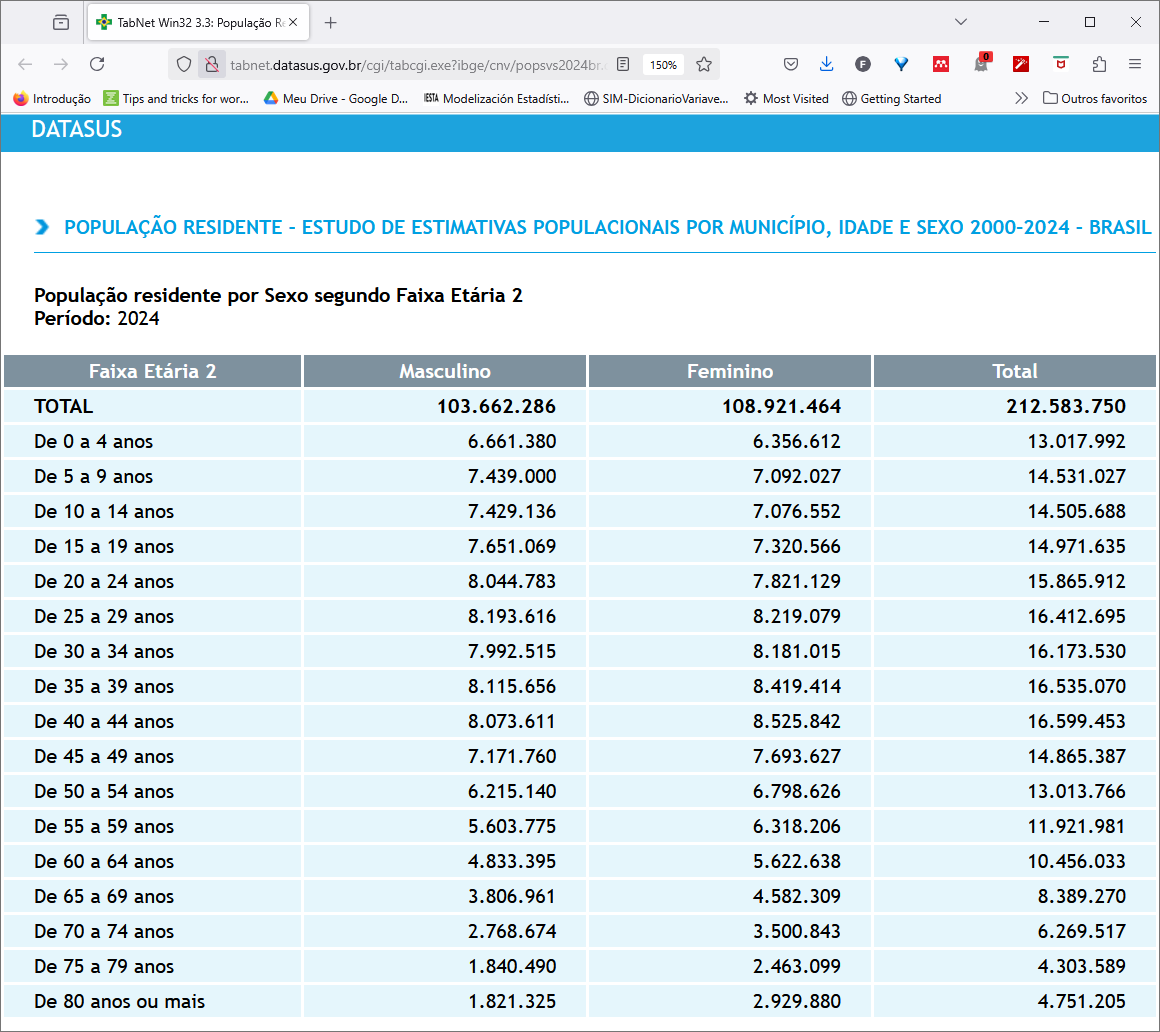Click the Most Visited bookmark
1160x1032 pixels.
(x=786, y=98)
